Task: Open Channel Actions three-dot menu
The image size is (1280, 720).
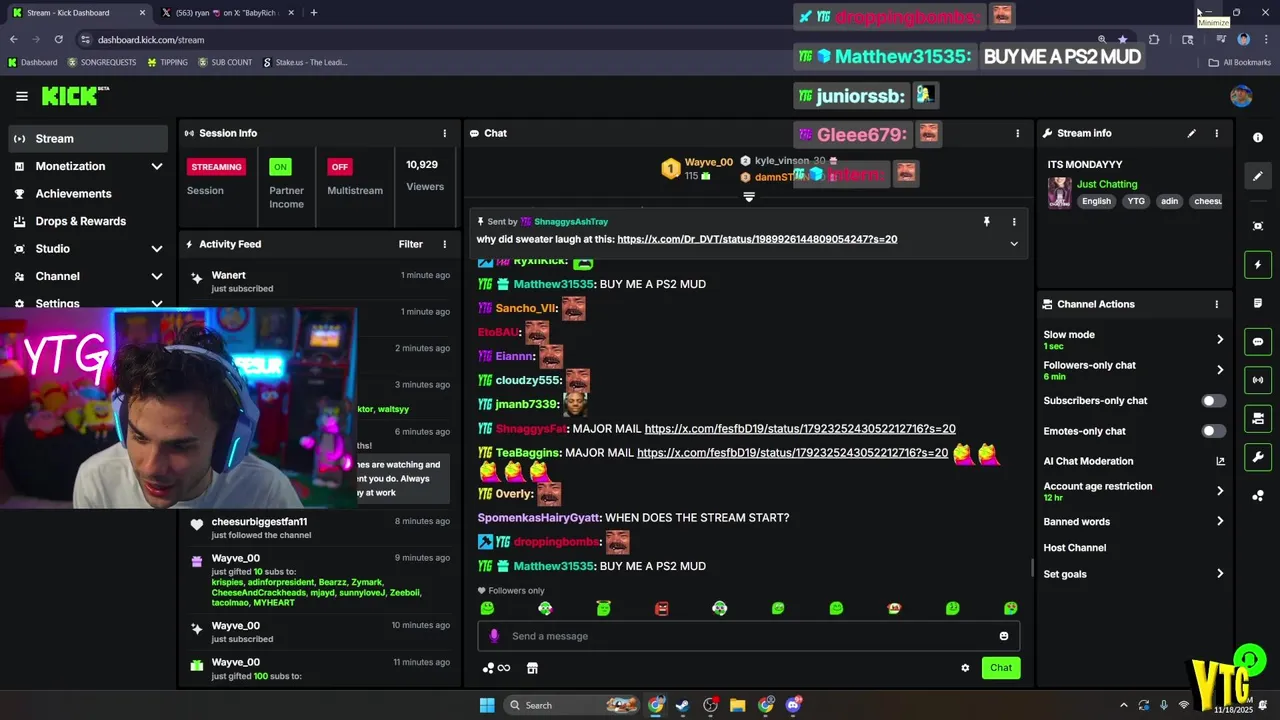Action: point(1217,304)
